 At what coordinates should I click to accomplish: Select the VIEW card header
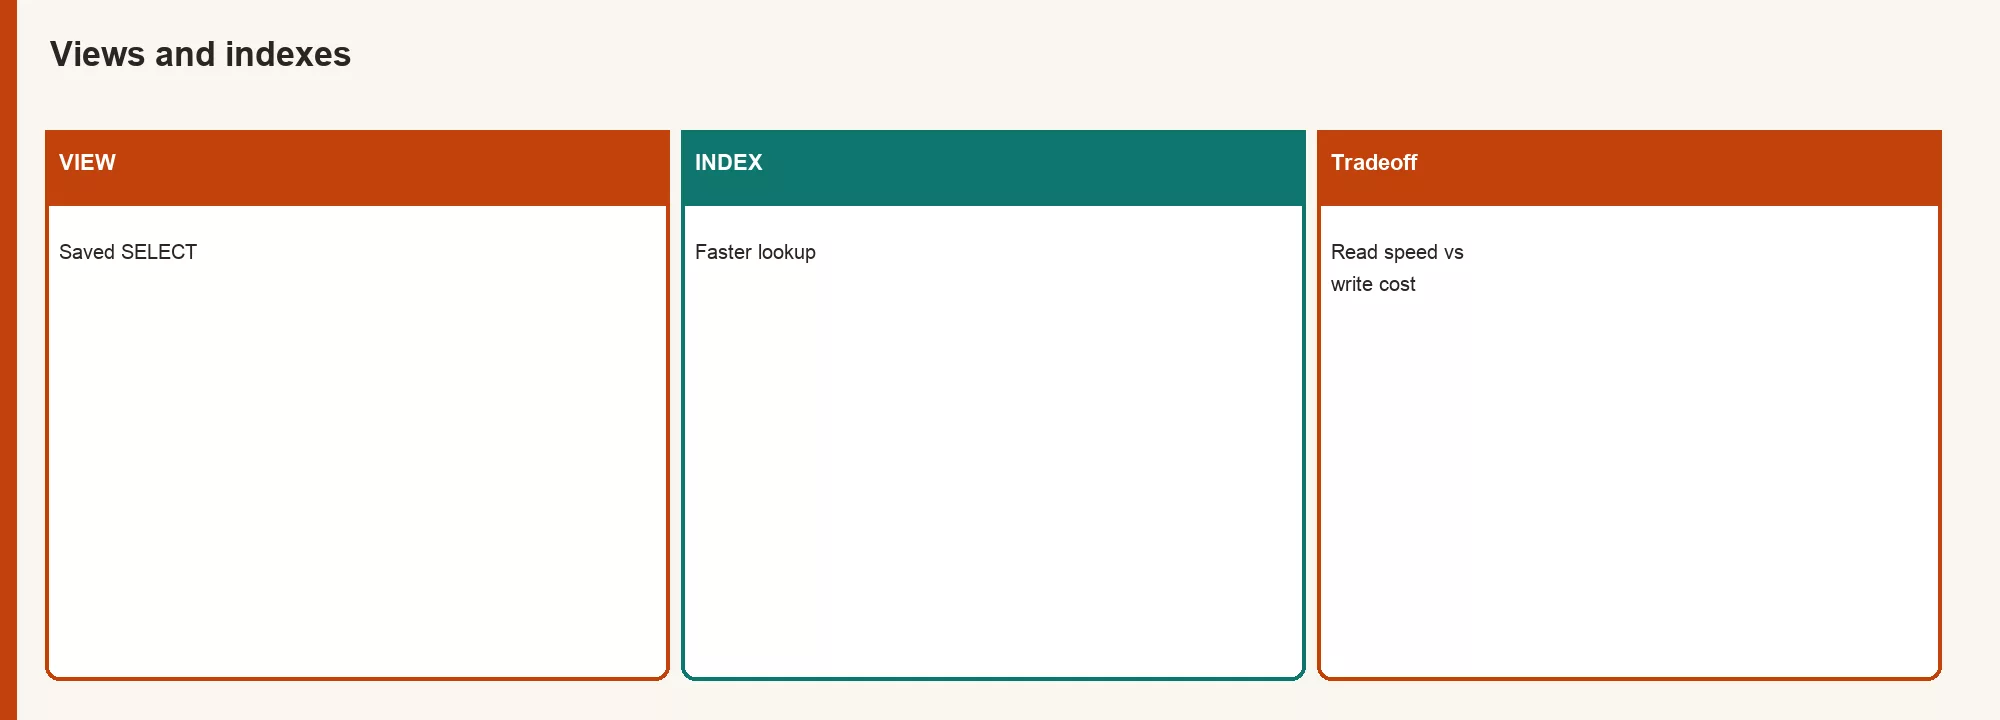click(x=357, y=168)
